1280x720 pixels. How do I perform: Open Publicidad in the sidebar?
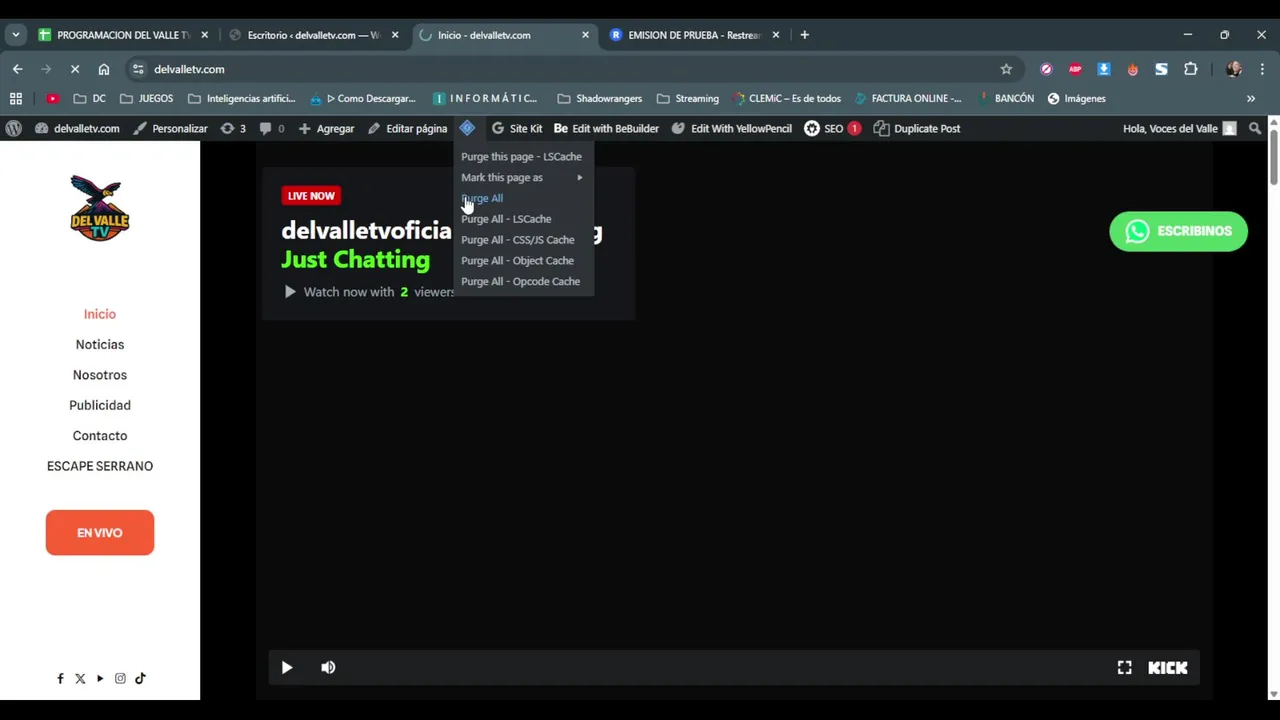point(100,405)
